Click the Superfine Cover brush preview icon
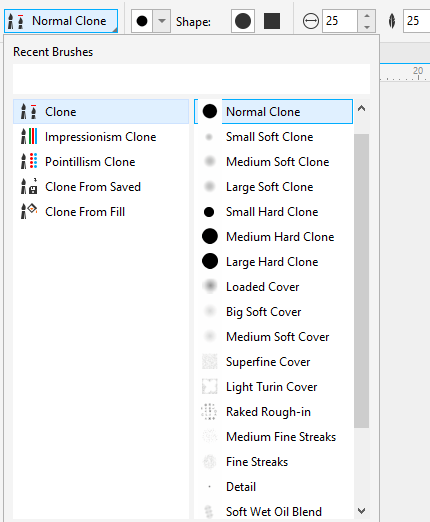This screenshot has width=430, height=522. tap(210, 361)
